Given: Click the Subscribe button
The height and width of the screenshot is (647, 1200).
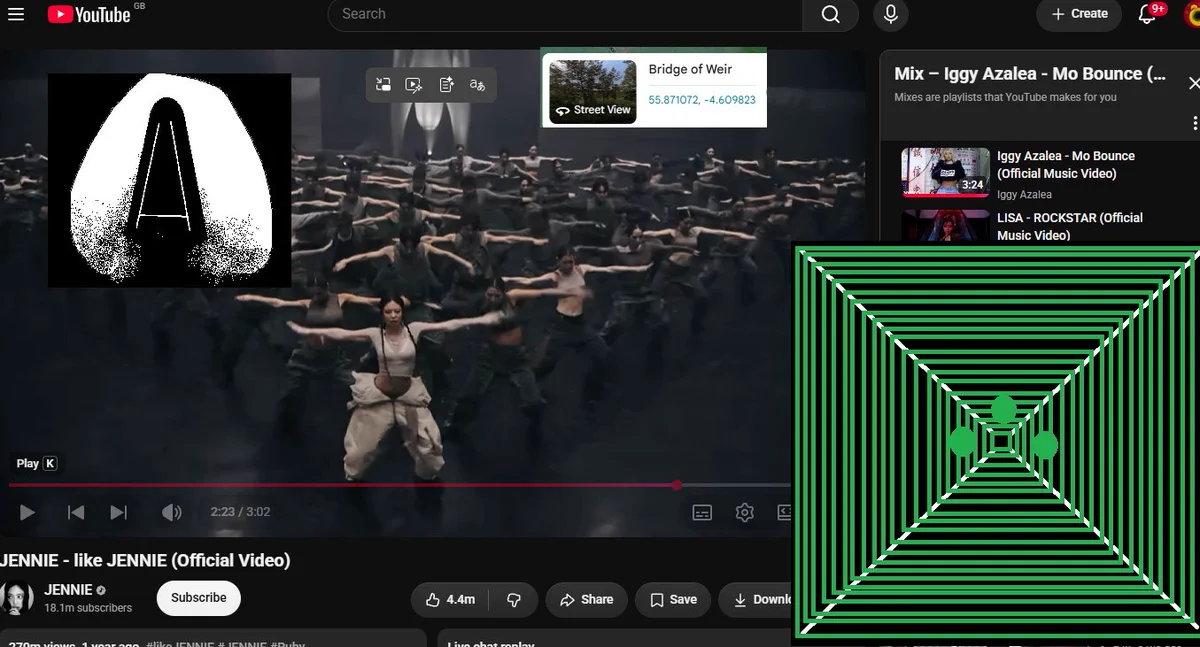Looking at the screenshot, I should click(199, 597).
